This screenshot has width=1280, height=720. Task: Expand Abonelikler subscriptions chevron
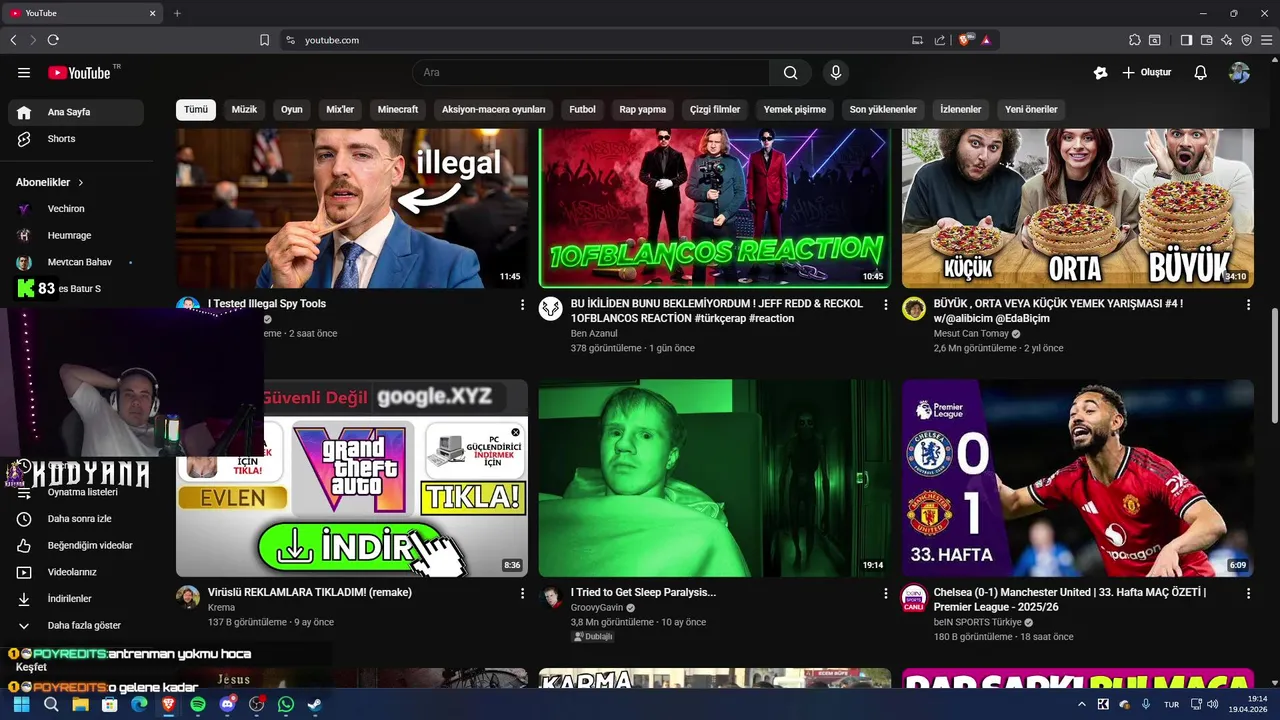(81, 183)
